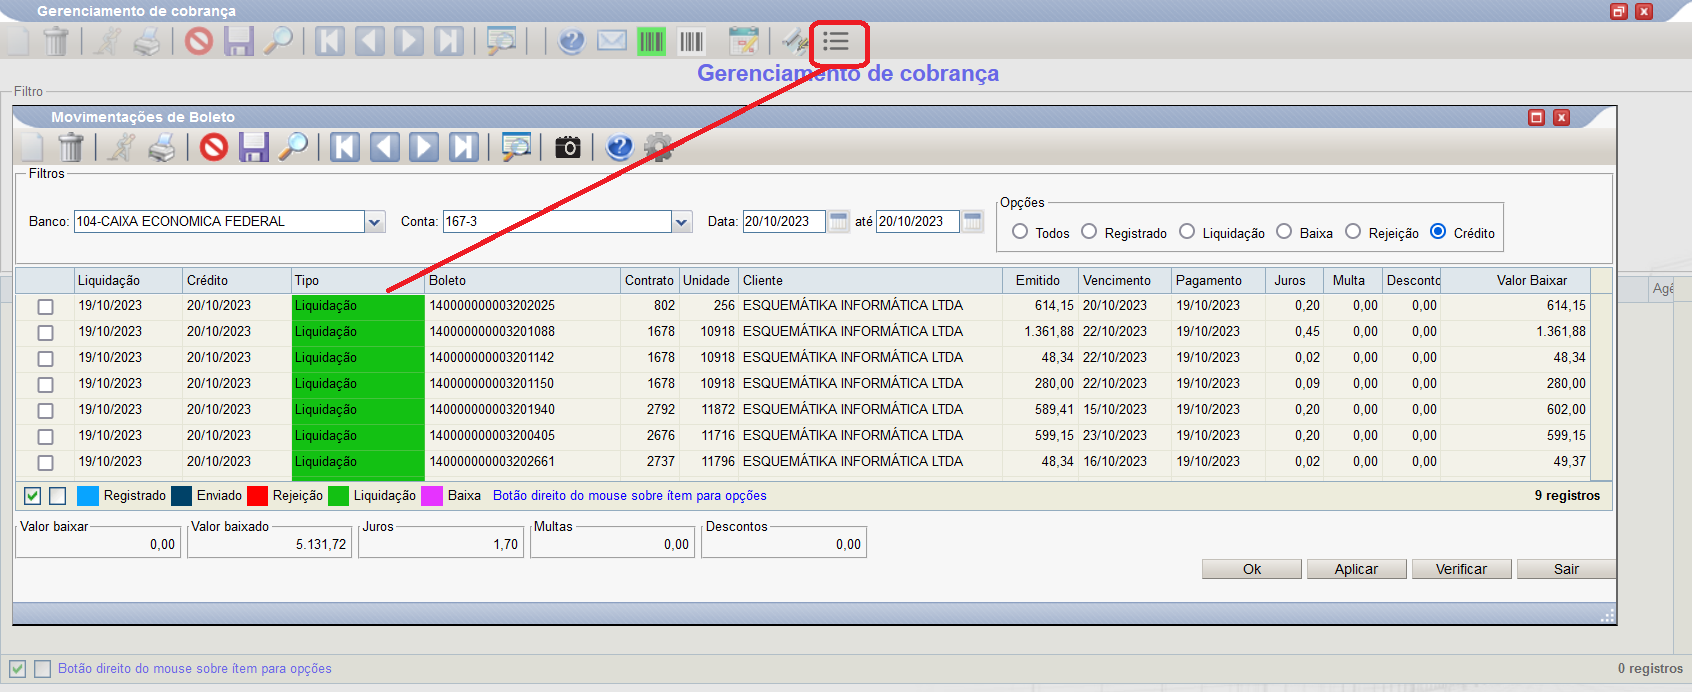Toggle the unchecked box beside Registrado legend
1692x692 pixels.
57,496
